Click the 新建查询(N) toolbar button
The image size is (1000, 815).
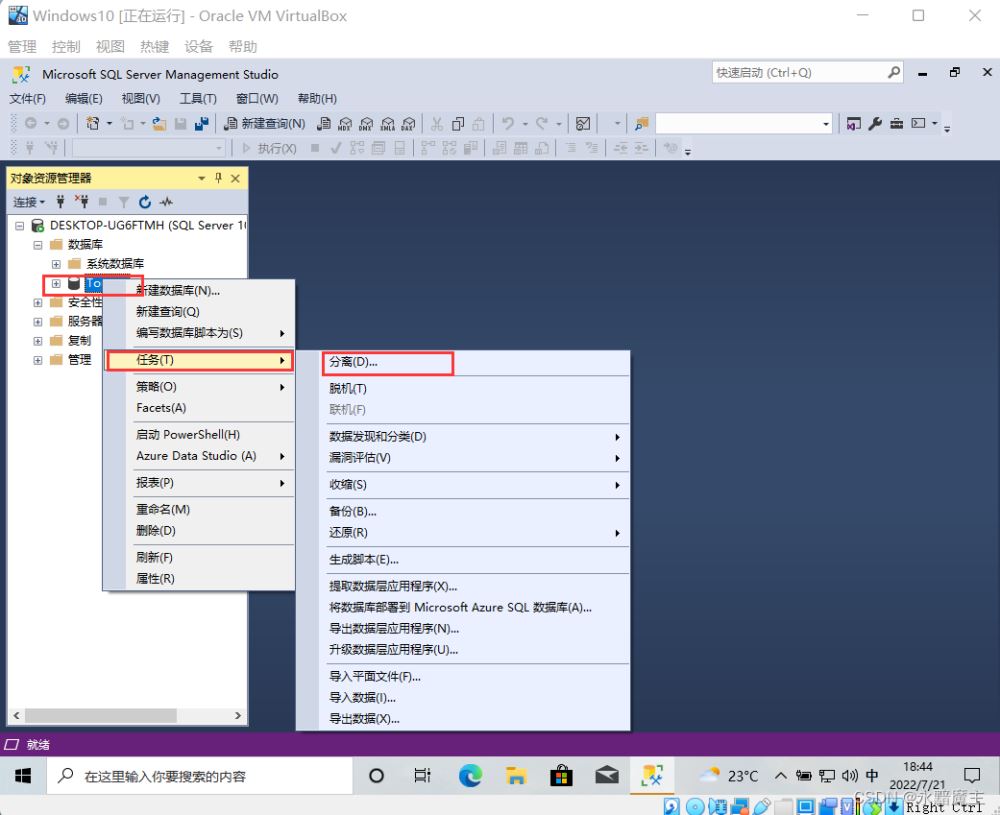point(265,124)
